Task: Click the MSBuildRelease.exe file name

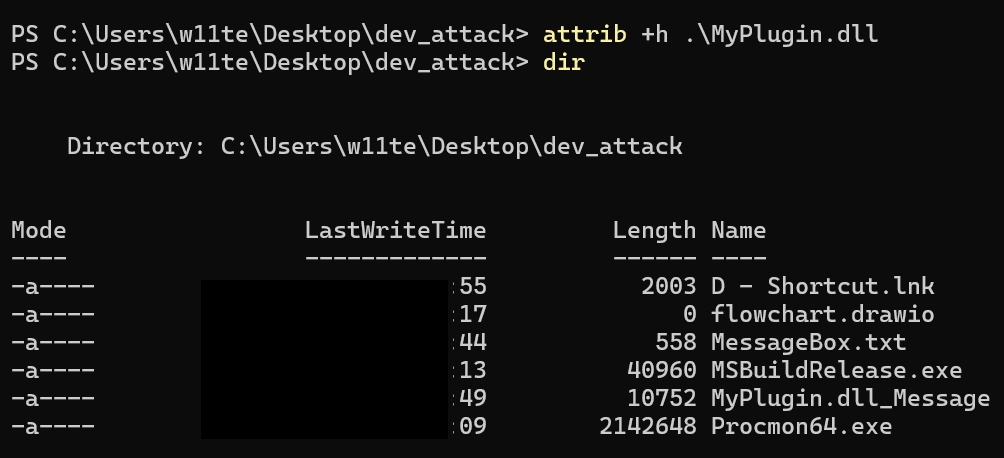Action: (836, 371)
